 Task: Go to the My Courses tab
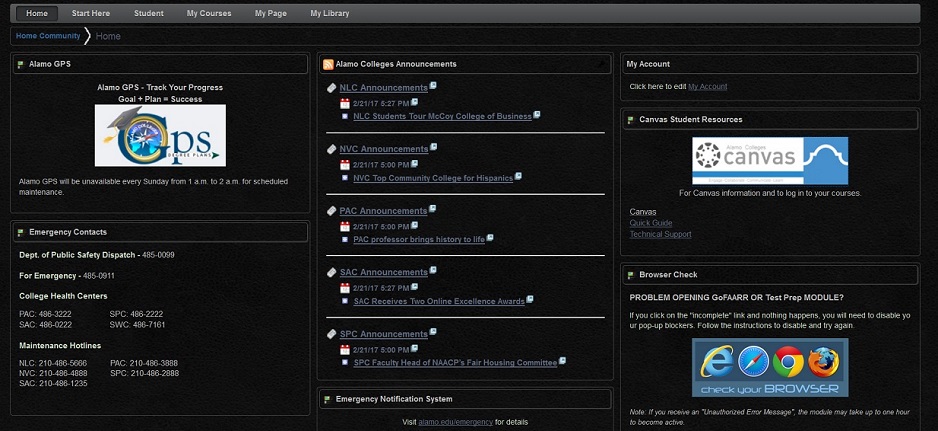point(209,13)
